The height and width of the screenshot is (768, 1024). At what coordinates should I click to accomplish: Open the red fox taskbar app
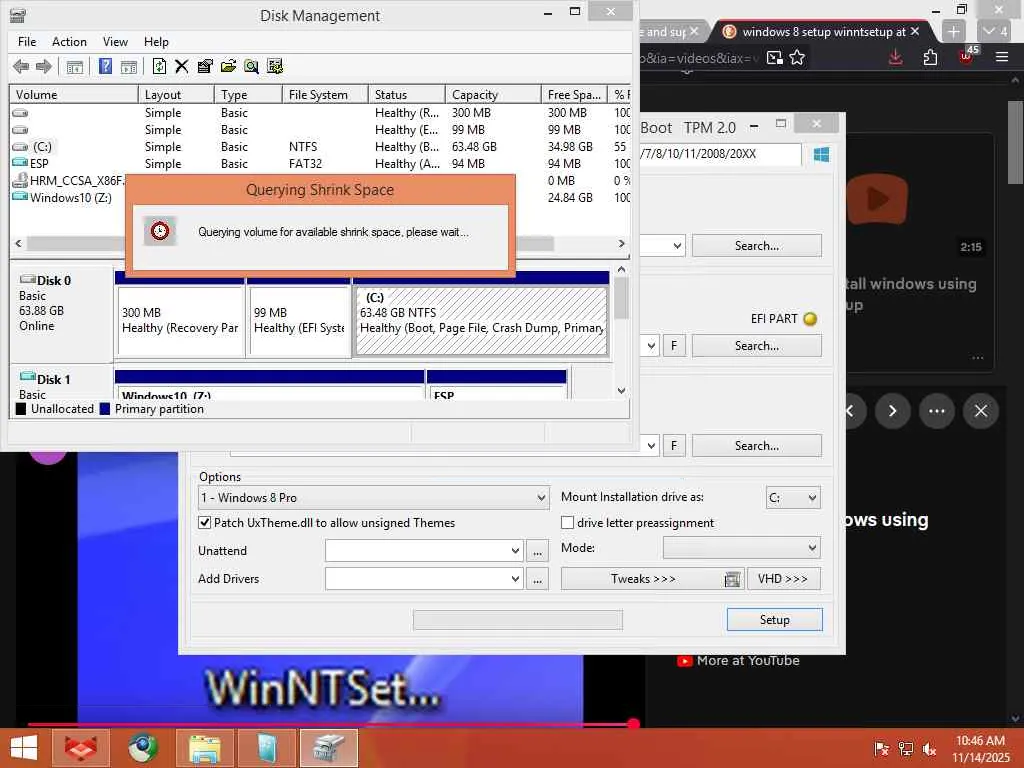coord(80,748)
